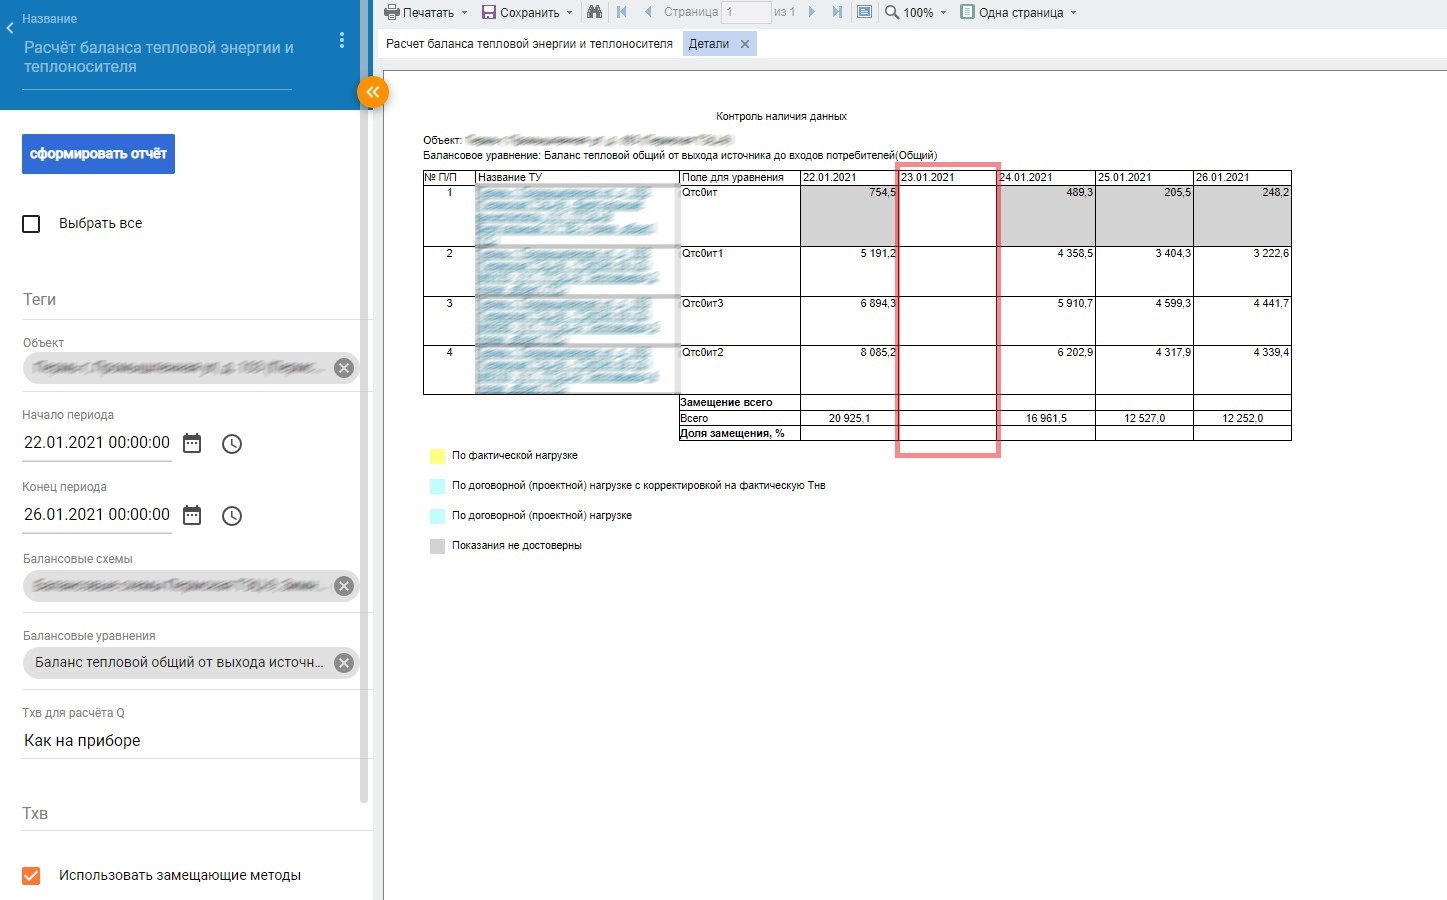Screen dimensions: 1447x900
Task: Click the Замещение всего row label
Action: click(x=726, y=402)
